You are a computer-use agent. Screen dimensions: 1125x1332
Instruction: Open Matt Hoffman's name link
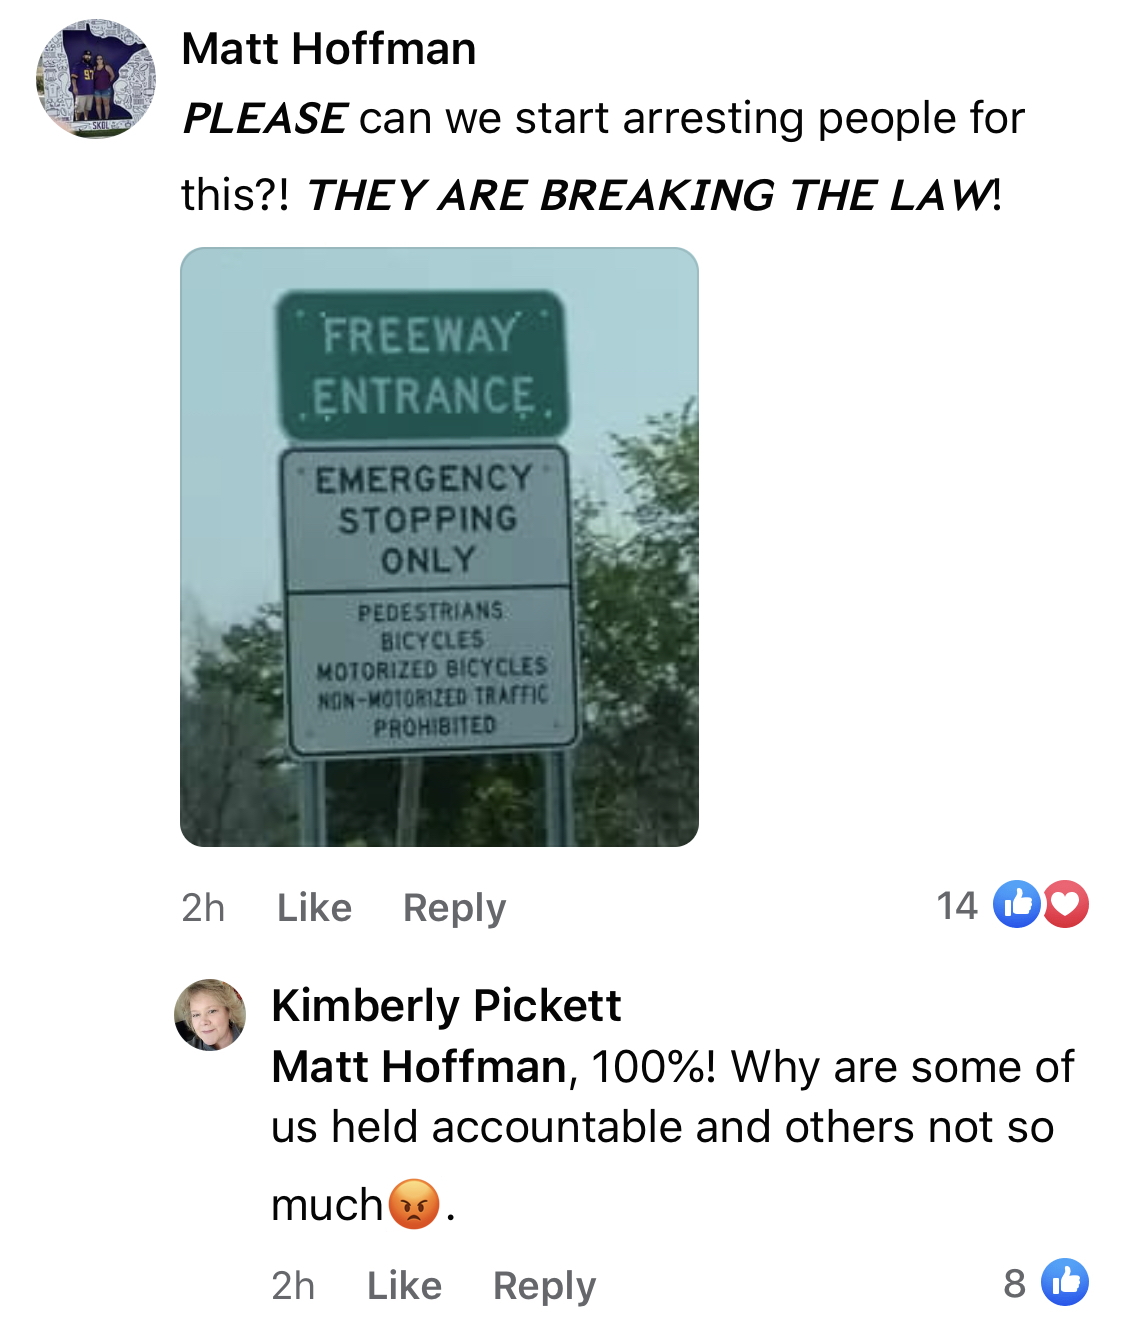click(329, 48)
